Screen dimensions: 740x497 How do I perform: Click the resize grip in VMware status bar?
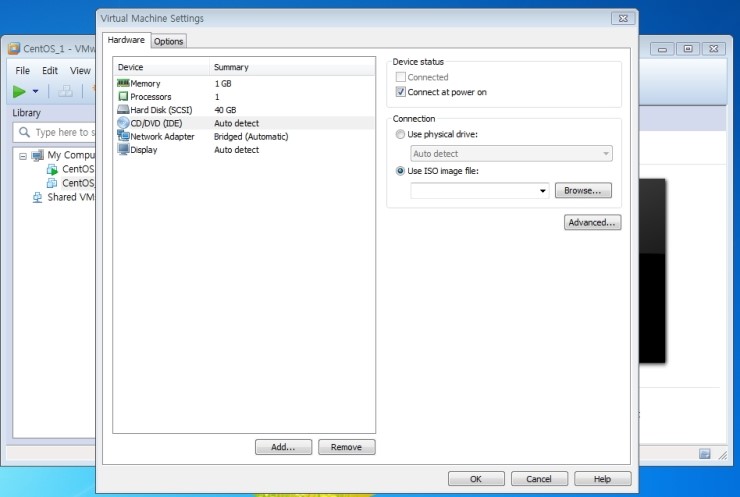[723, 455]
